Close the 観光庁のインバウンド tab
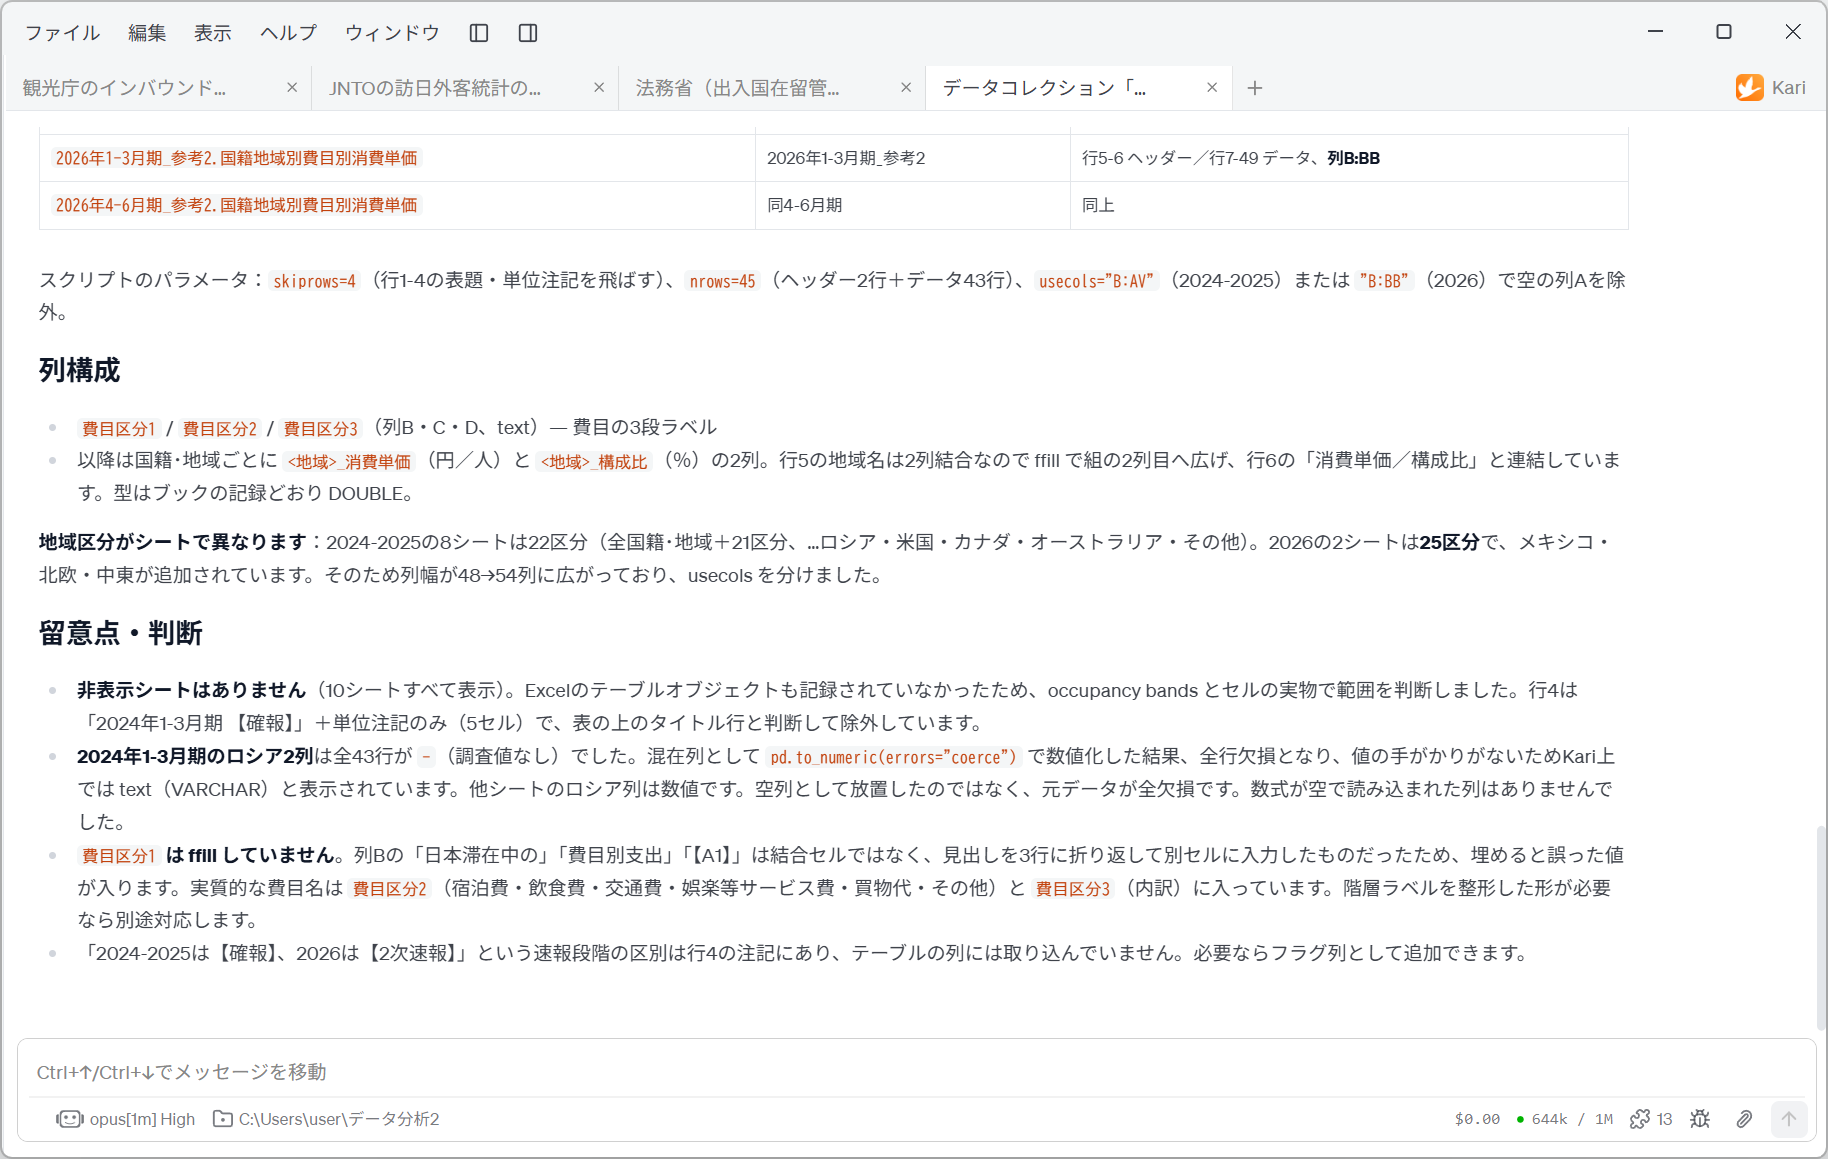 292,88
